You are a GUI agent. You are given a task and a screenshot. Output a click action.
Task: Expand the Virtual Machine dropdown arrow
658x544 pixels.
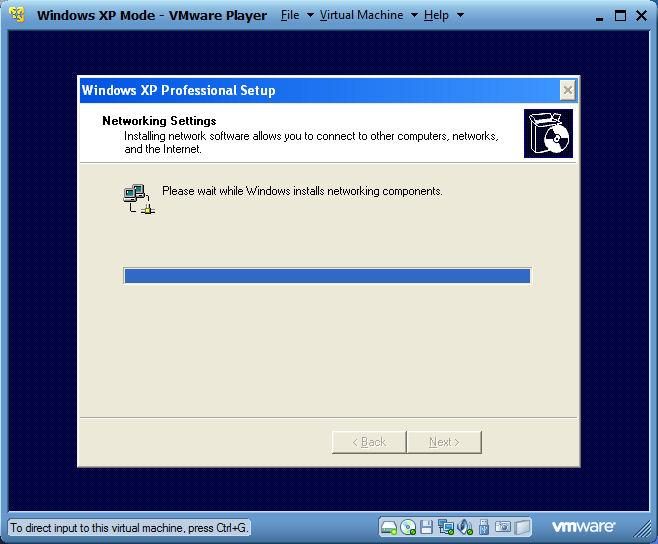[x=414, y=15]
